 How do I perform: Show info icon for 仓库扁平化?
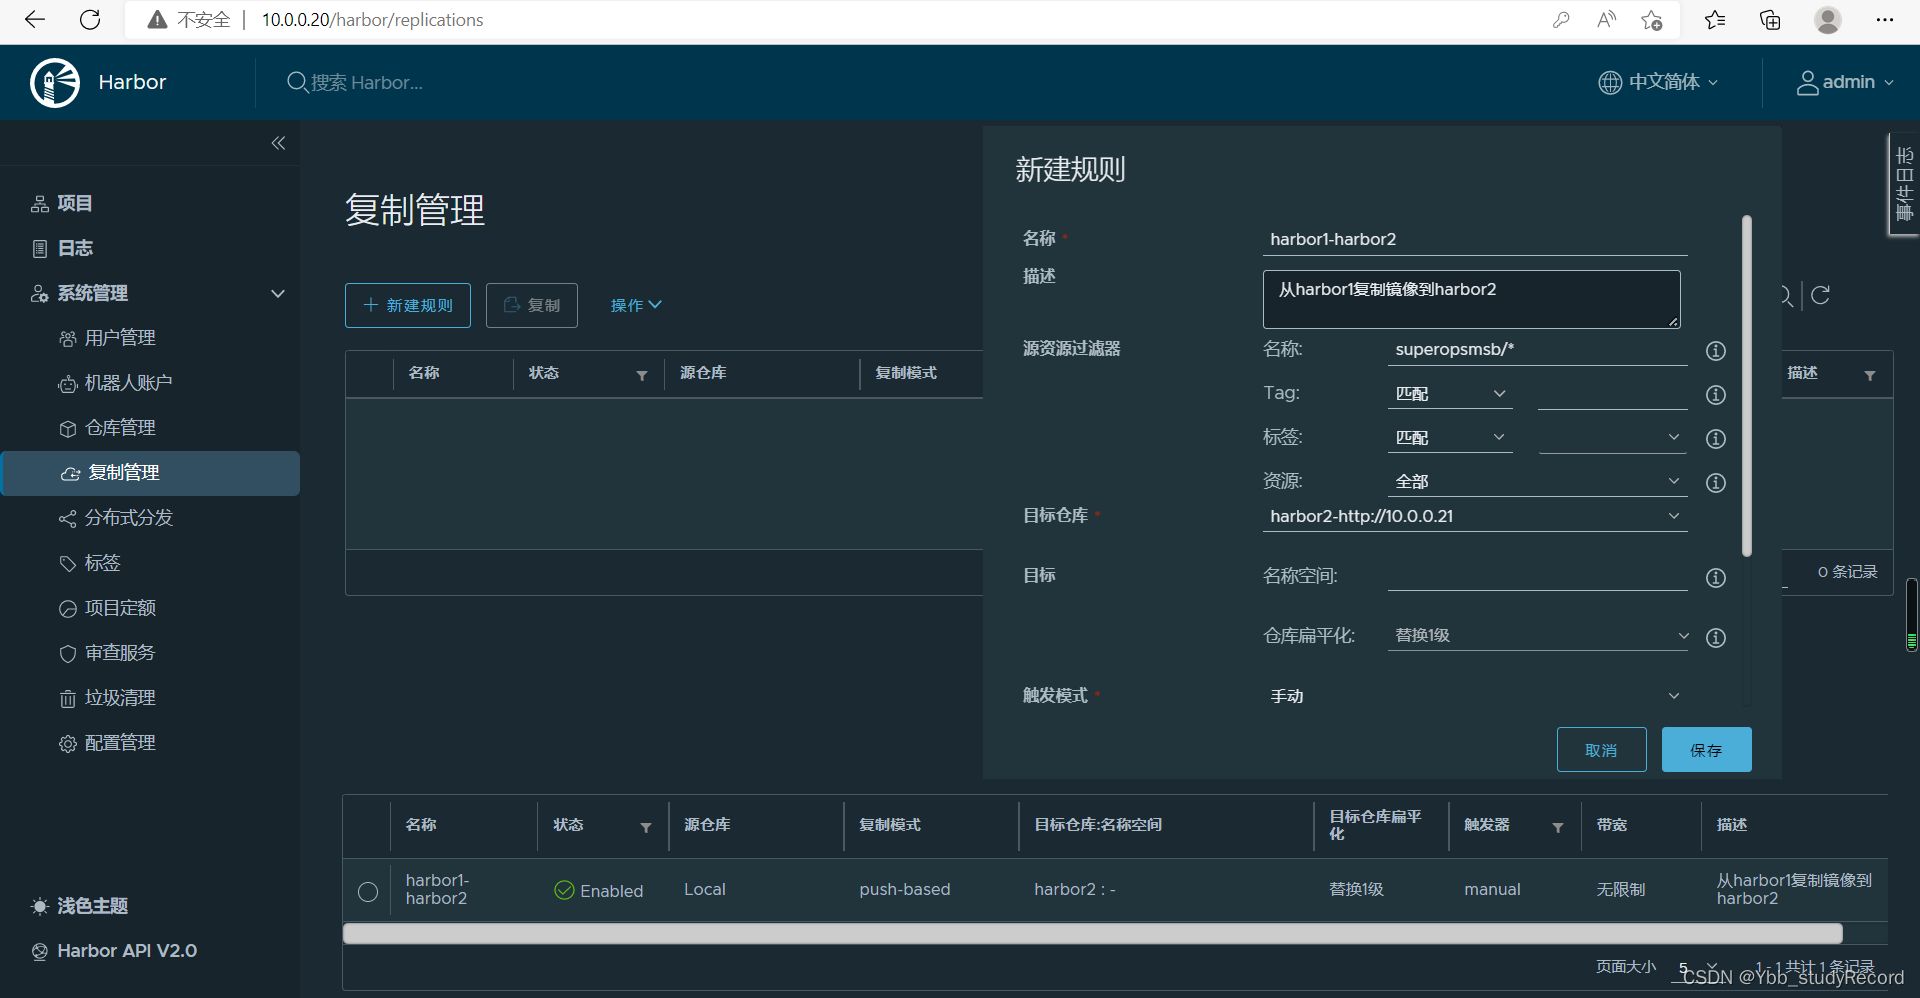1716,638
